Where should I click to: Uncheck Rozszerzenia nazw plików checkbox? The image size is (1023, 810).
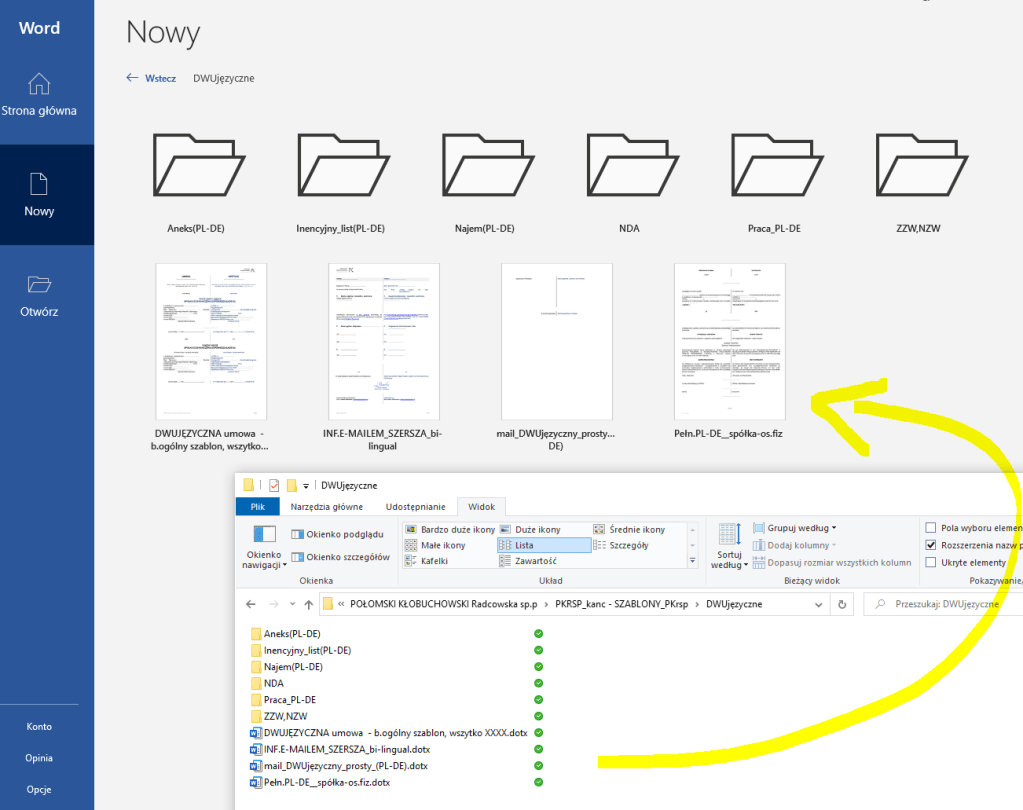tap(932, 545)
